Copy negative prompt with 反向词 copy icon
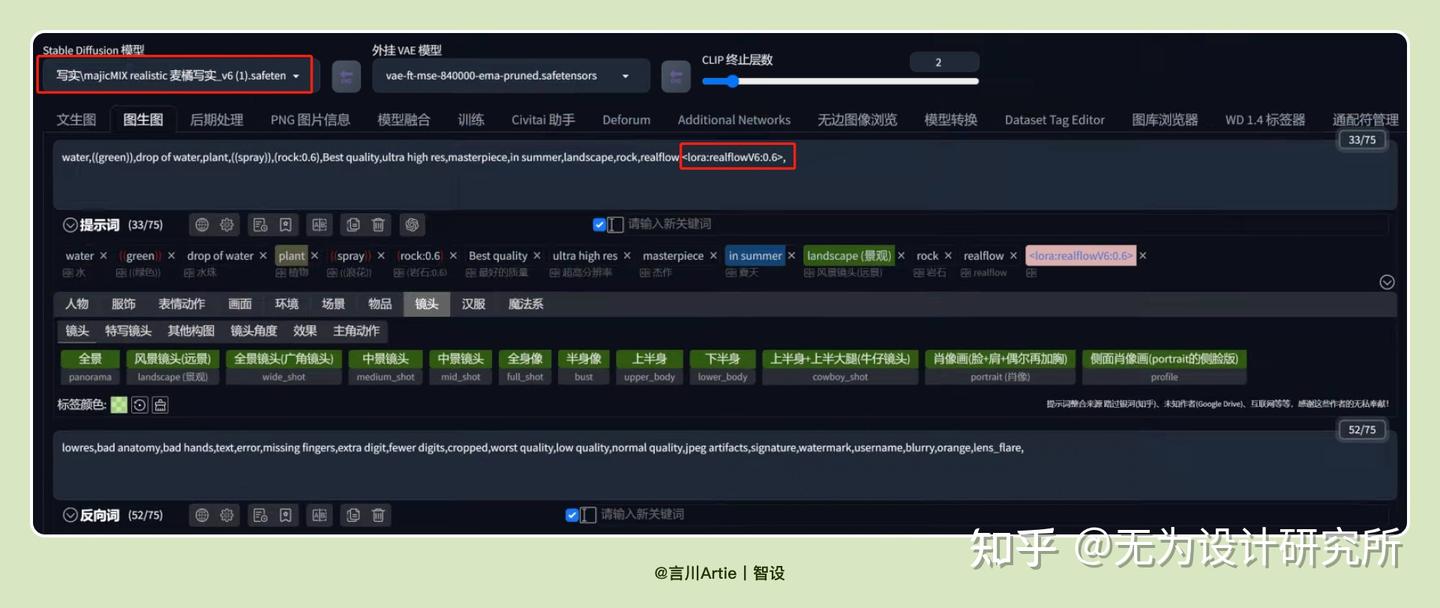Viewport: 1440px width, 608px height. [x=353, y=515]
